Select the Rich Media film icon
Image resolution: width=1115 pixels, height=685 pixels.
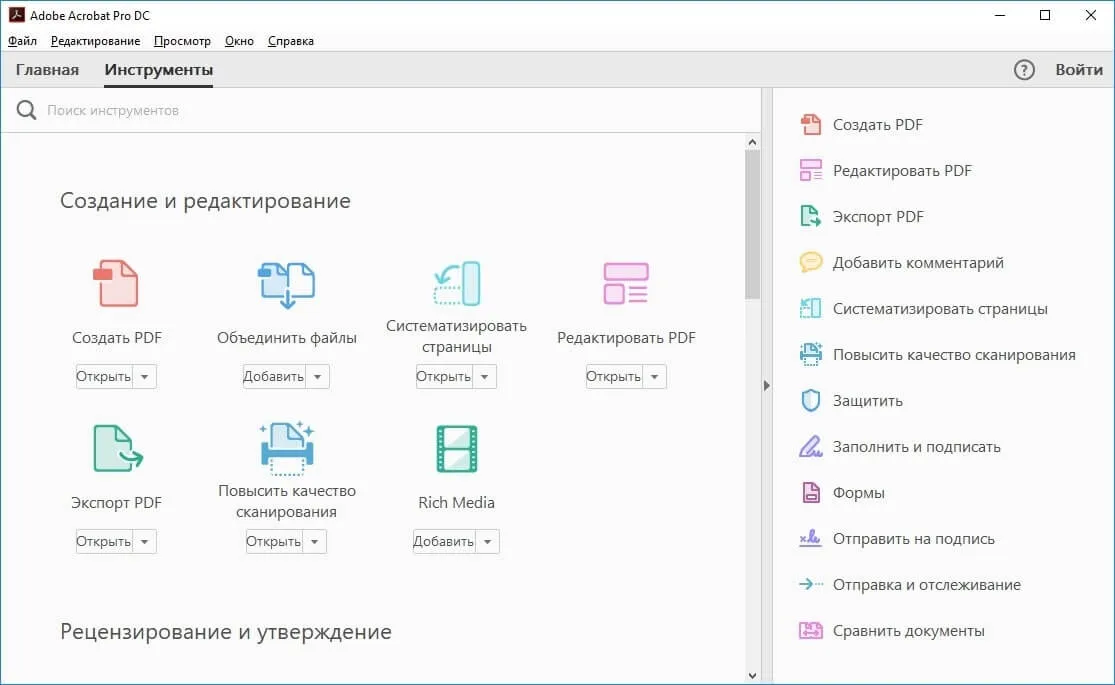[x=456, y=448]
